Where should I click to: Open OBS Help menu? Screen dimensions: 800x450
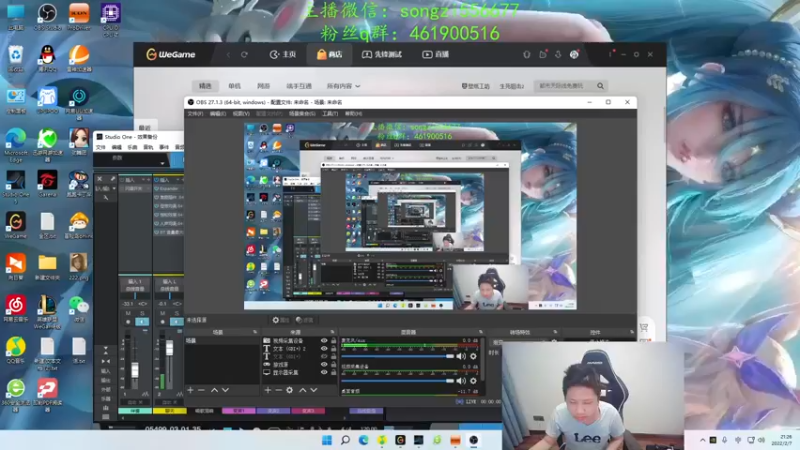[x=353, y=114]
